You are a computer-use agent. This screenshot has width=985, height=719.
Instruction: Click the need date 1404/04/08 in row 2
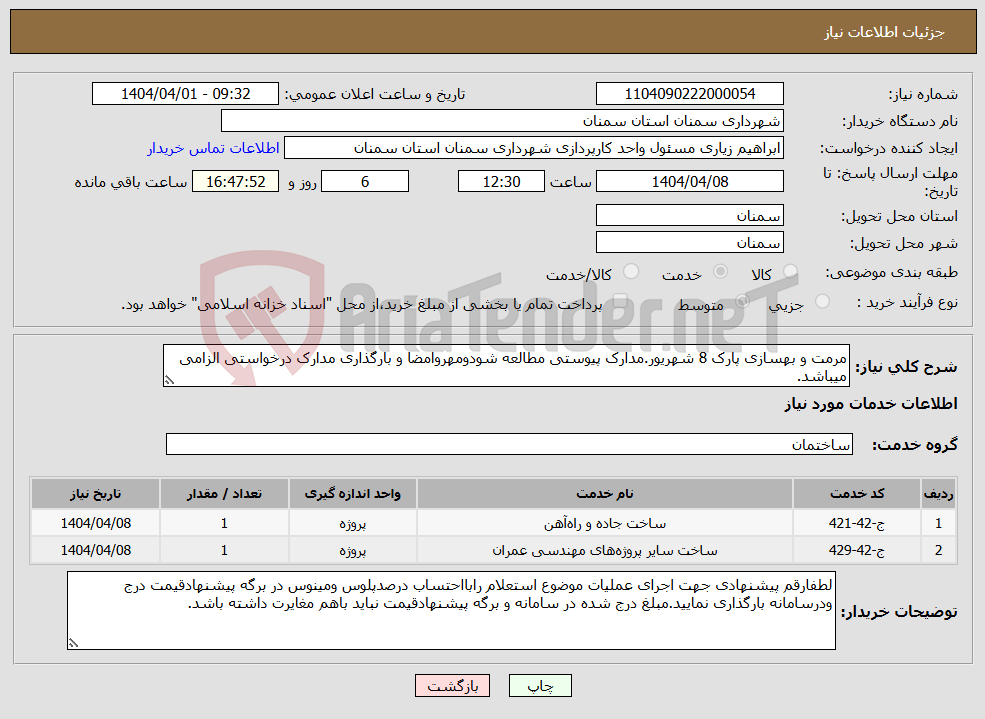(95, 550)
